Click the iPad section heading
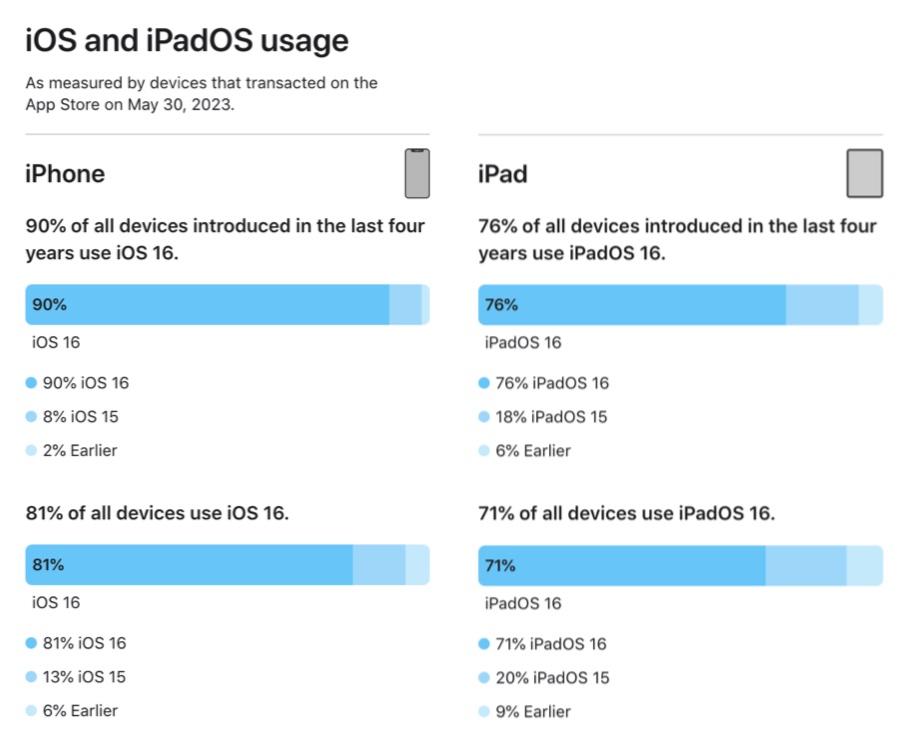Image resolution: width=900 pixels, height=735 pixels. [503, 174]
